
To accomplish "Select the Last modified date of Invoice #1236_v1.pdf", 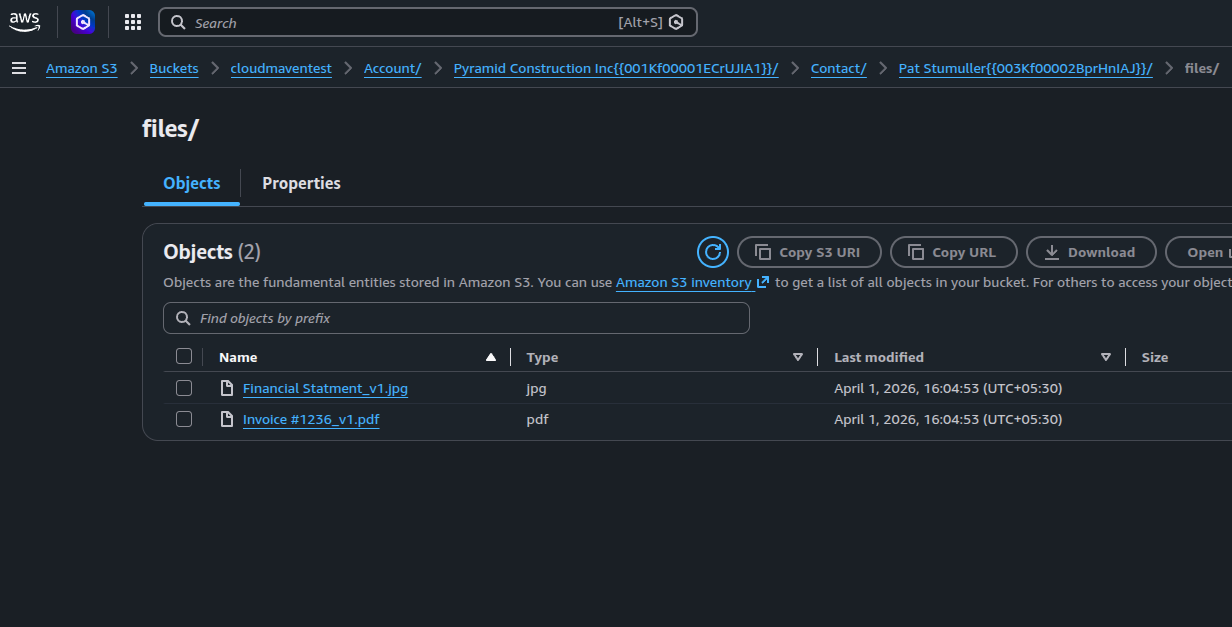I will click(x=948, y=419).
